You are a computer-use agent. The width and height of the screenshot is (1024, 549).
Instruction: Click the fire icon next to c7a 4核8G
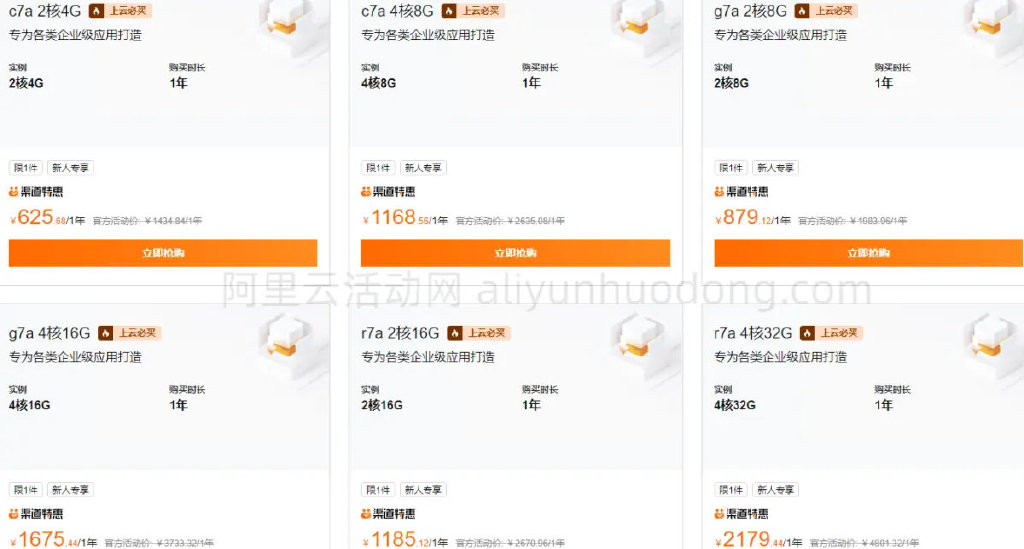point(449,11)
